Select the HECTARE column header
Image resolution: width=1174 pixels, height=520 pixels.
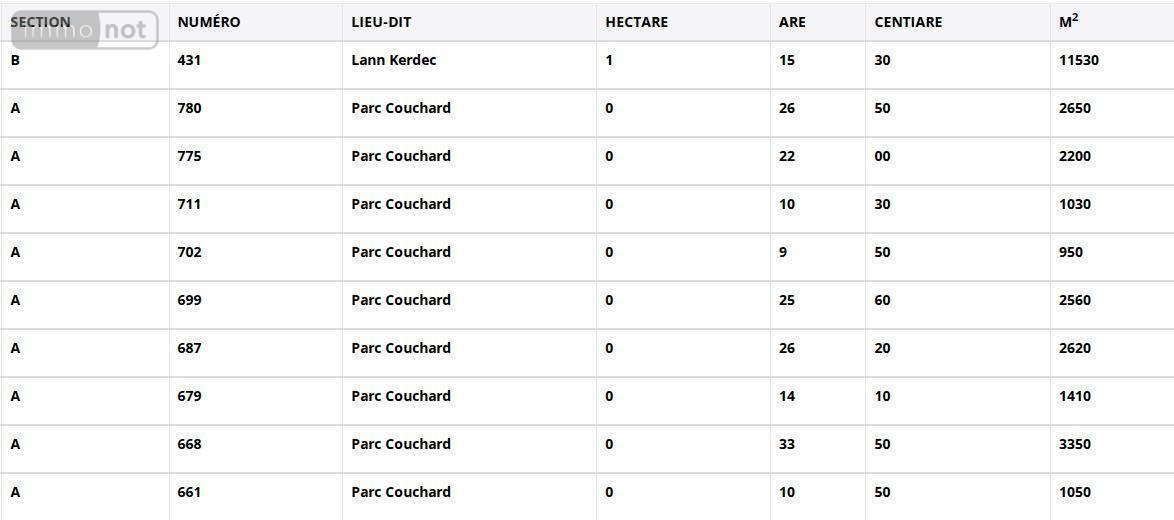click(636, 22)
